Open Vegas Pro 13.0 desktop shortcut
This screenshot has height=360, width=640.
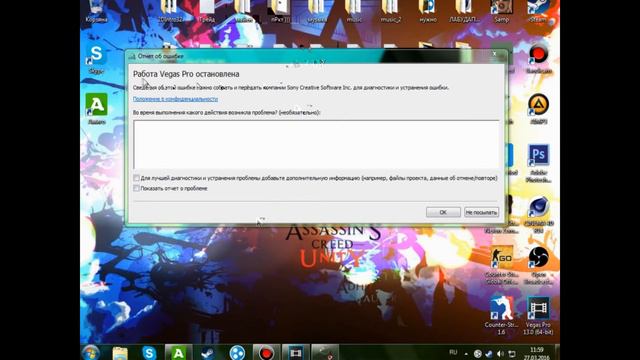(538, 315)
